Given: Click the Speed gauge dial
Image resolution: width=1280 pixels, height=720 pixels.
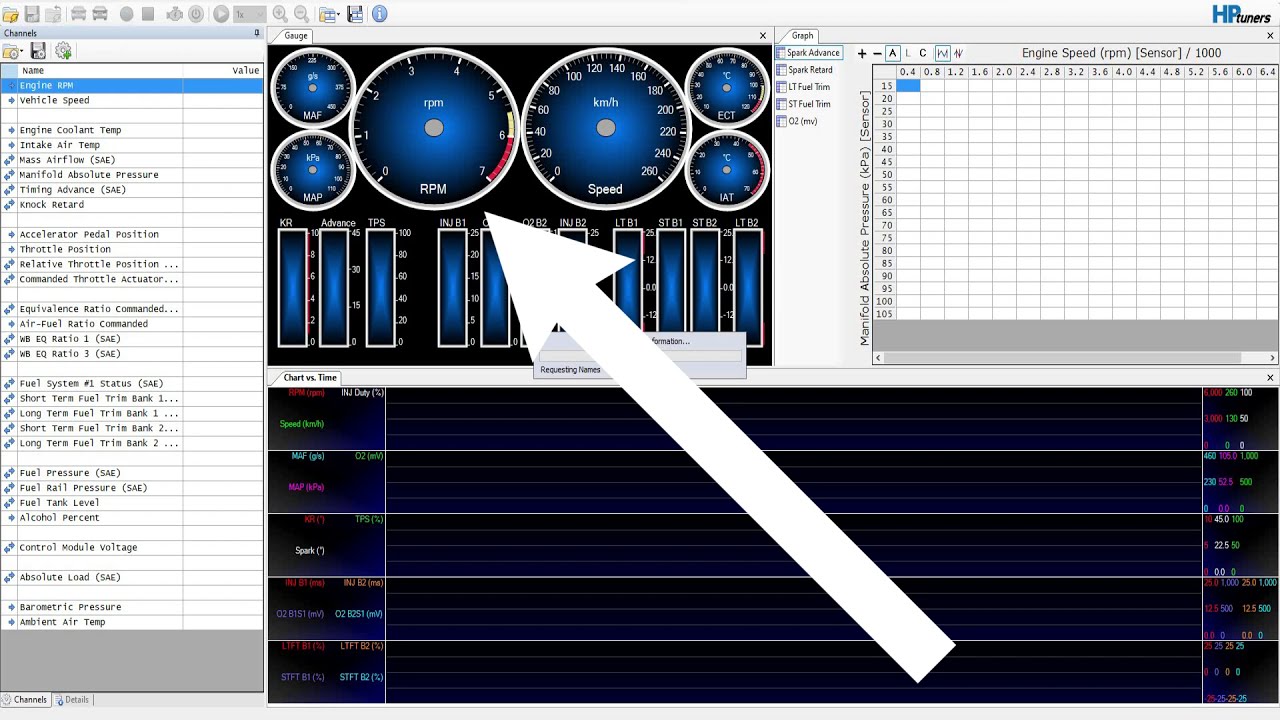Looking at the screenshot, I should tap(605, 128).
